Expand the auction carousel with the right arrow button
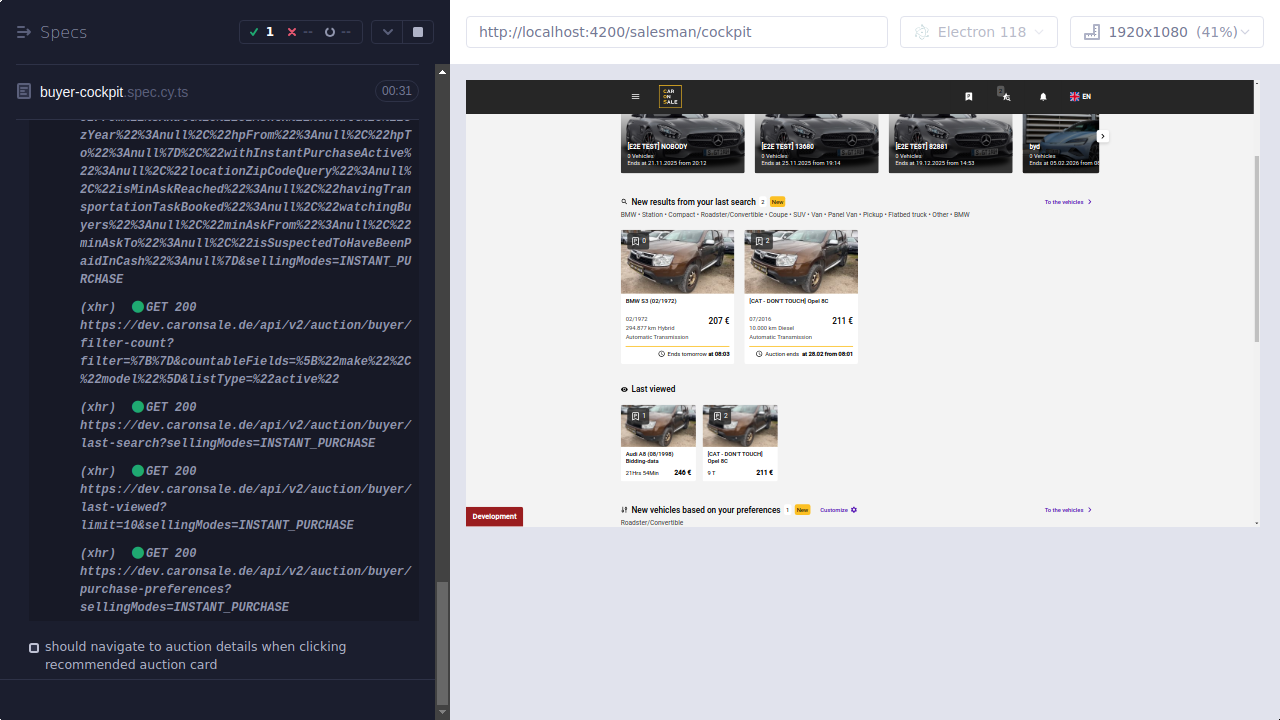The height and width of the screenshot is (720, 1280). coord(1103,136)
